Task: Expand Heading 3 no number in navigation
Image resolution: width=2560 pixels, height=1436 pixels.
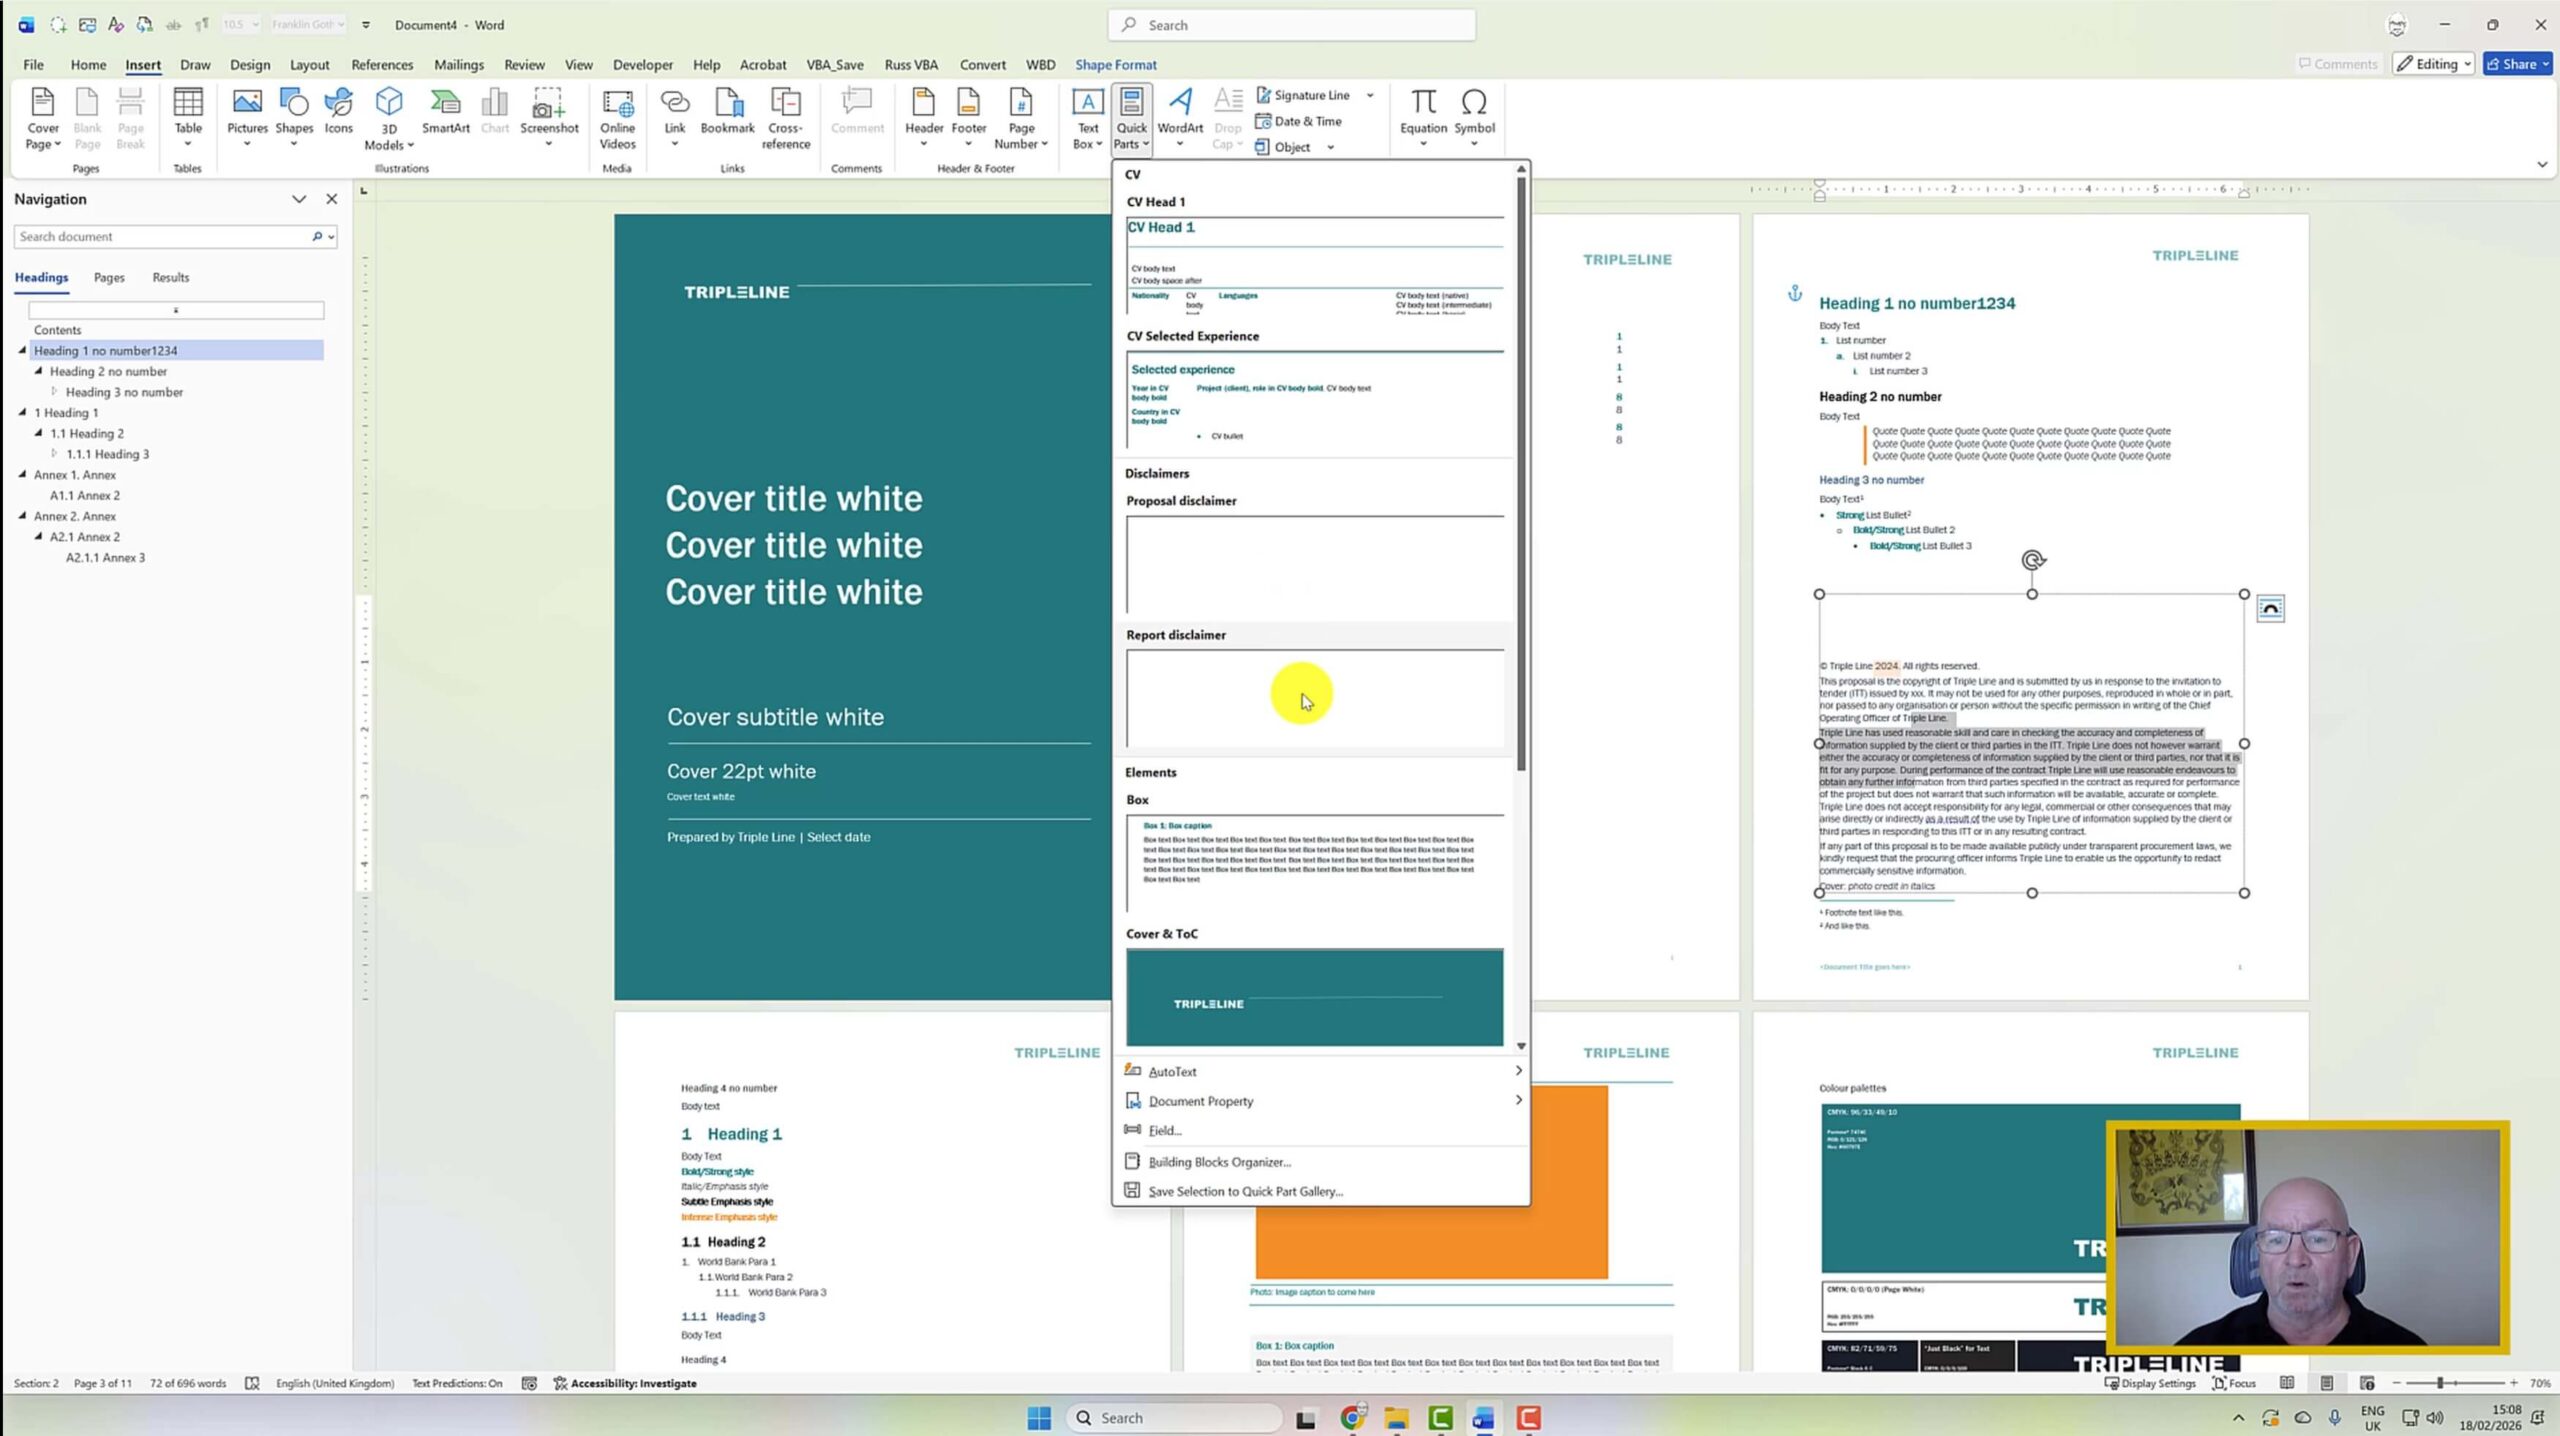Action: click(x=54, y=392)
